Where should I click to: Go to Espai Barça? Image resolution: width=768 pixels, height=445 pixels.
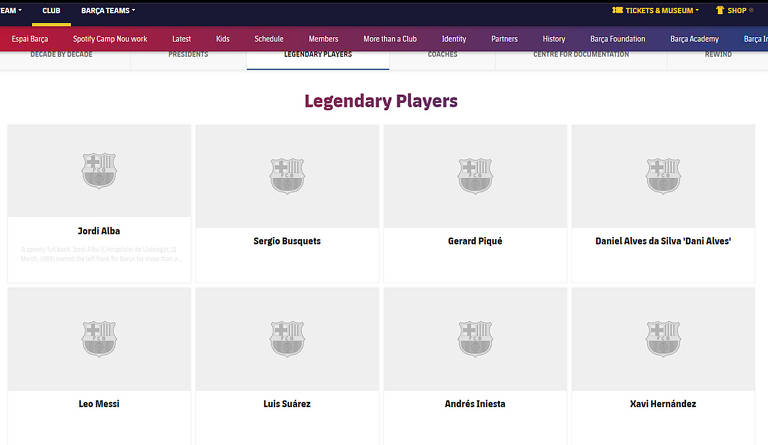pyautogui.click(x=30, y=39)
